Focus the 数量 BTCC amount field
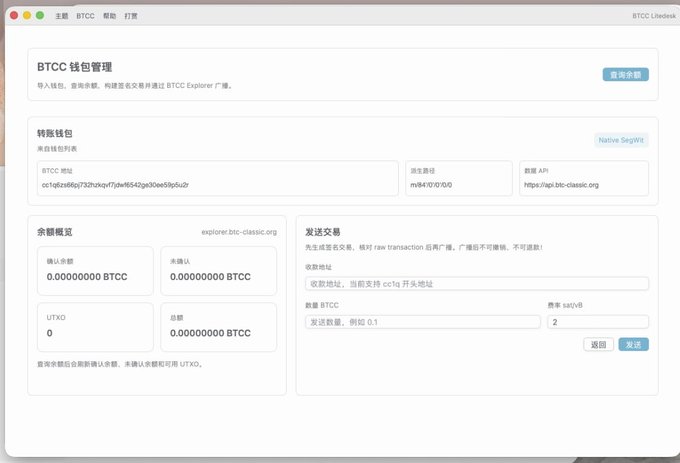680x463 pixels. [x=423, y=322]
